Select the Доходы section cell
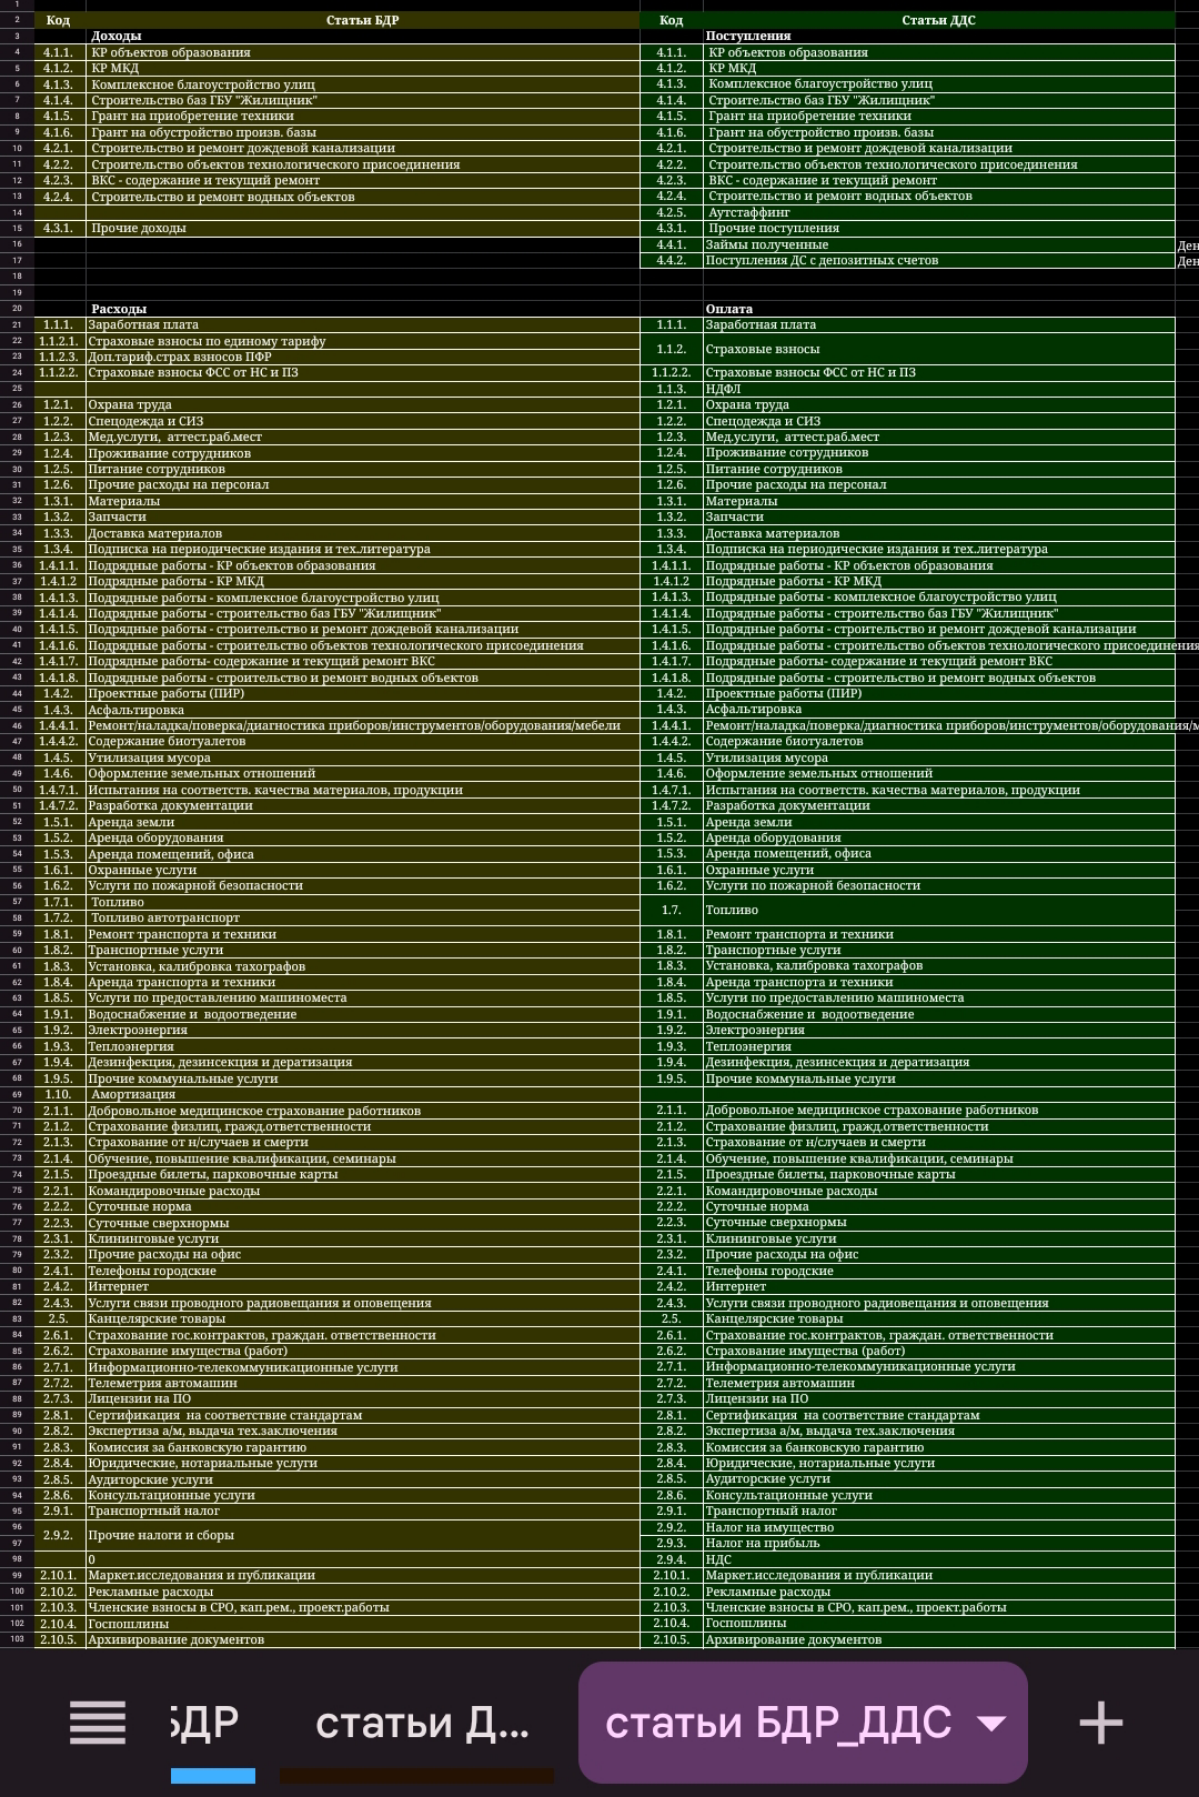Screen dimensions: 1199x1797 [x=362, y=36]
